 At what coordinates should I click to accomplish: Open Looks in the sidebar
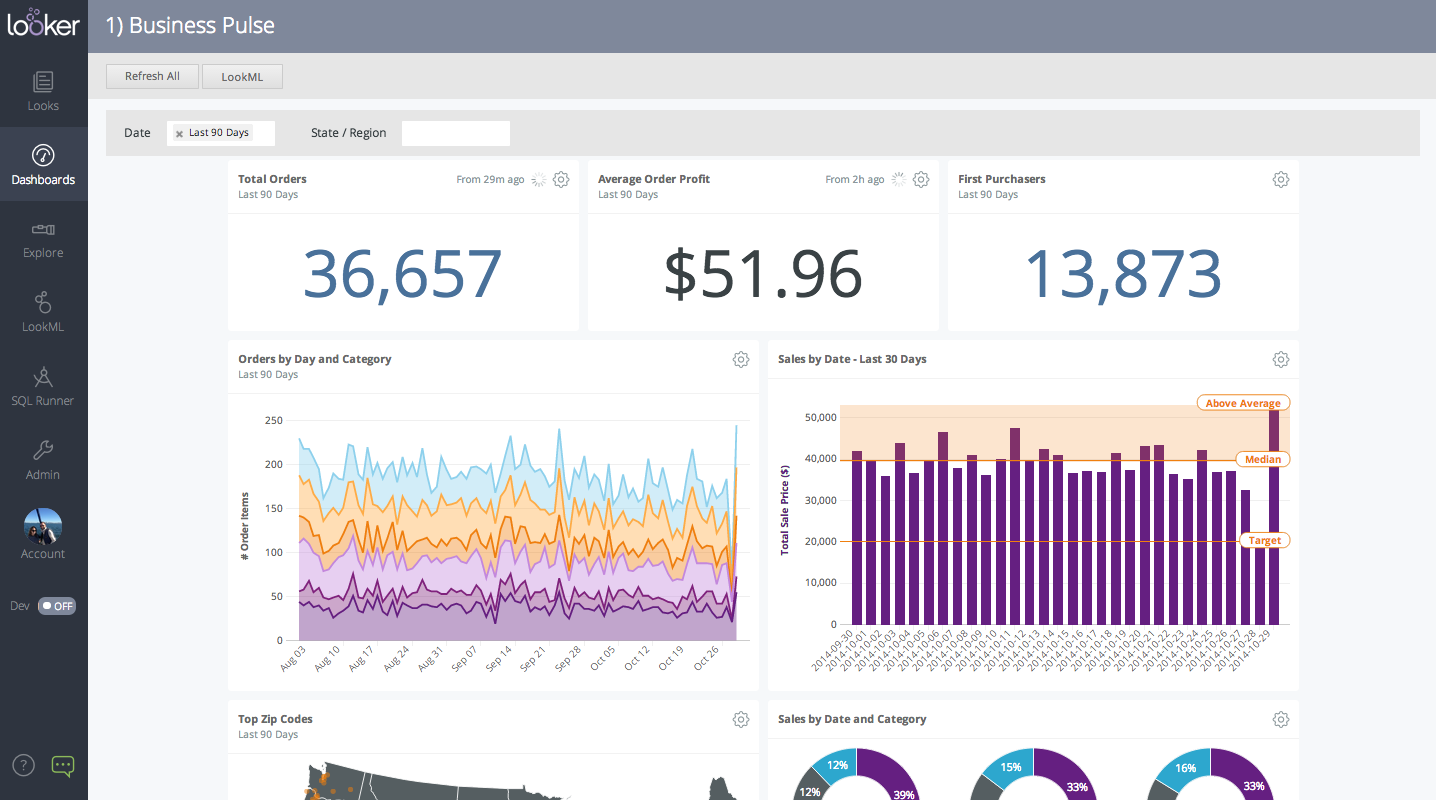(43, 91)
